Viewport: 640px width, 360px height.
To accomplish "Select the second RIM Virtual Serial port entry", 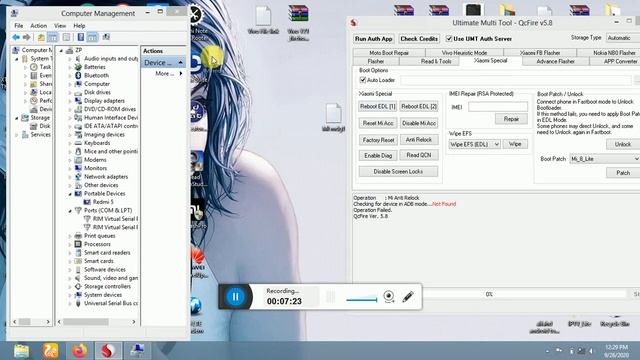I will click(115, 227).
